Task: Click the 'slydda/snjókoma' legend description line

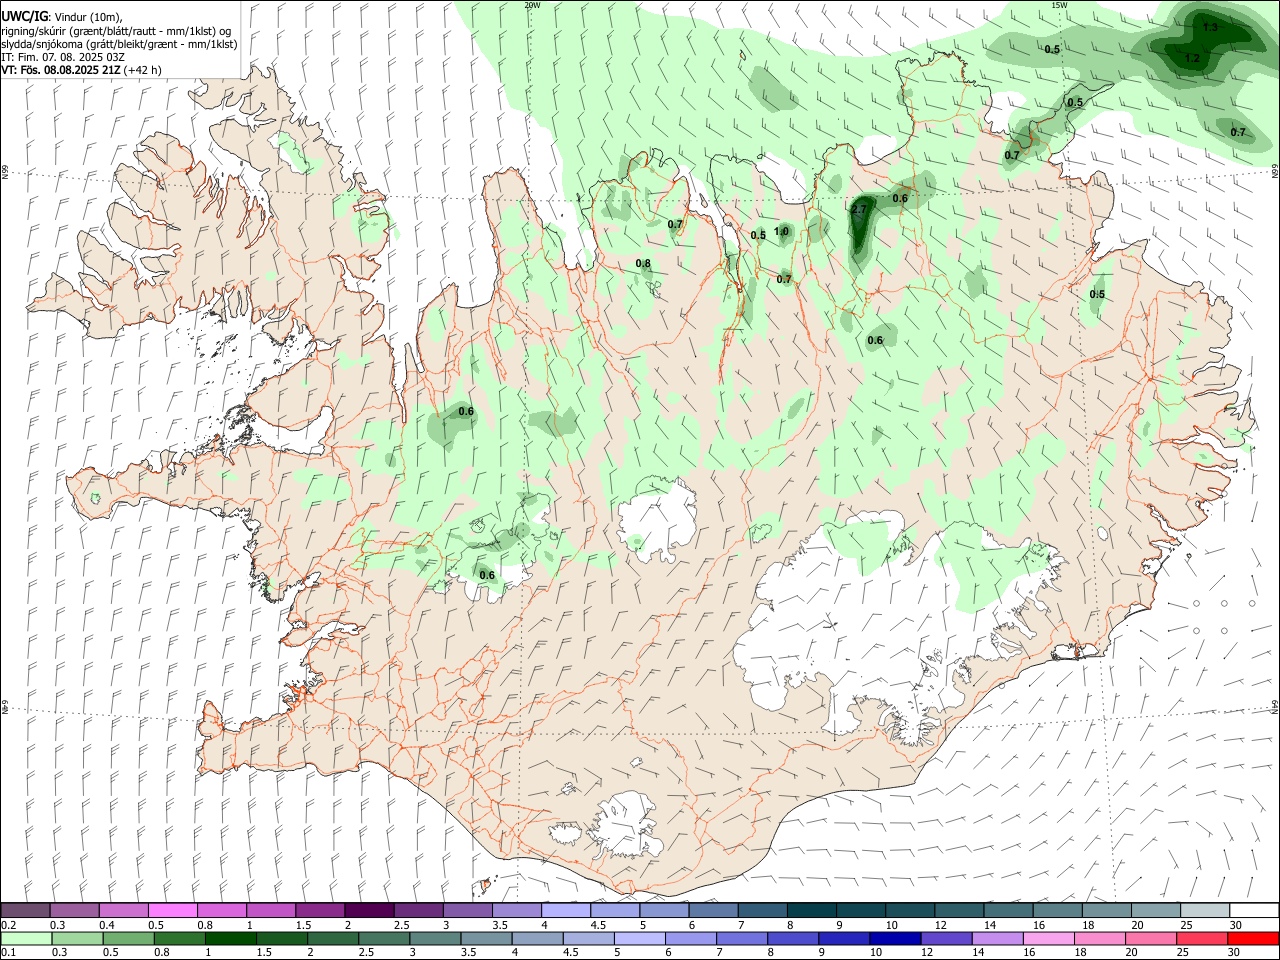Action: coord(119,44)
